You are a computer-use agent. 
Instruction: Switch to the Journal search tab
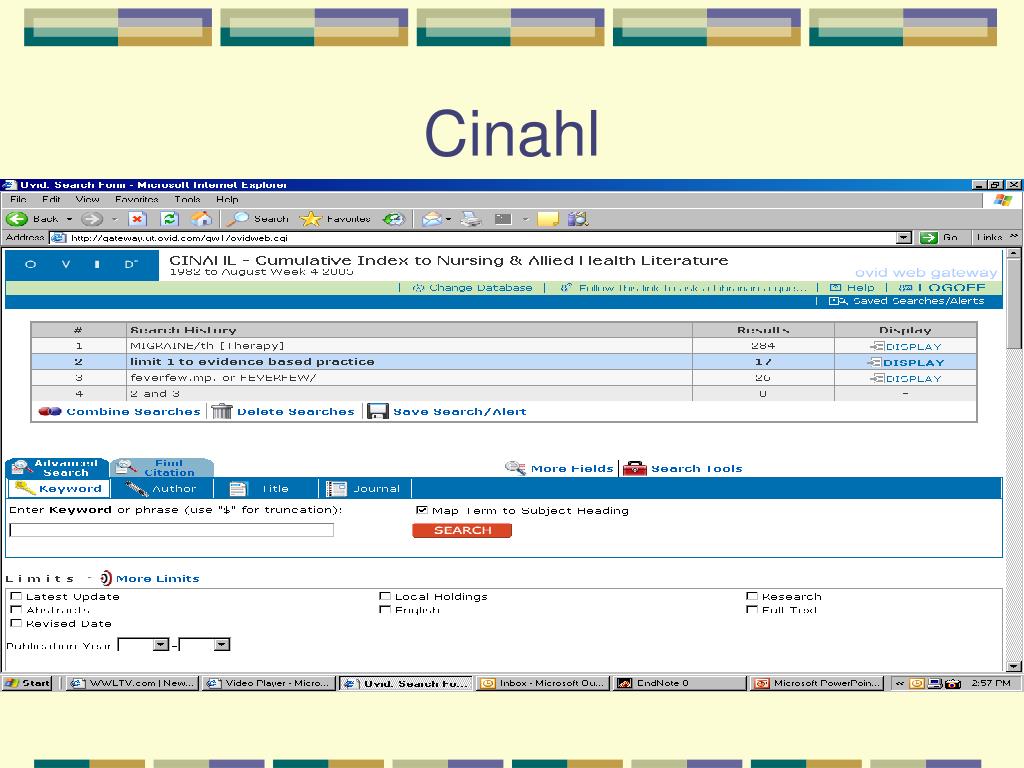366,488
